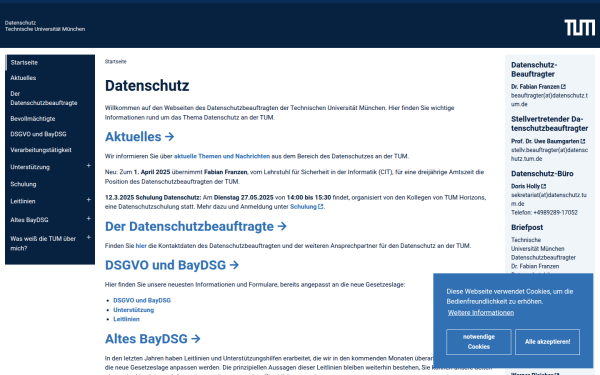Open Aktuelles in the sidebar menu

[50, 78]
